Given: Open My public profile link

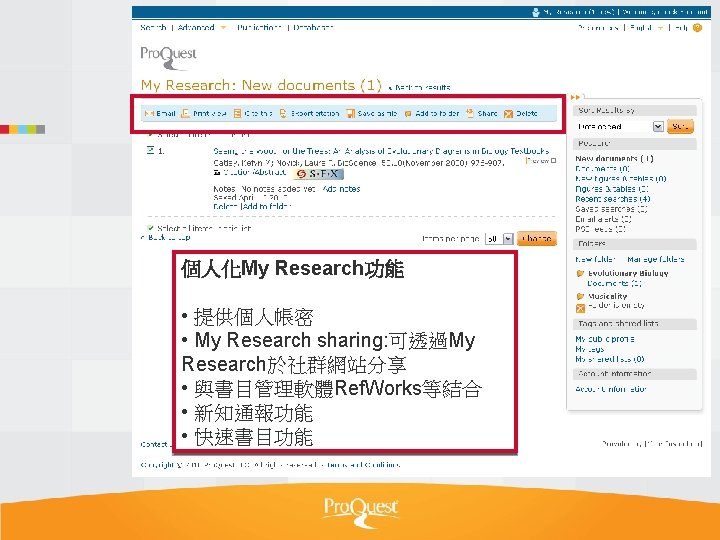Looking at the screenshot, I should tap(605, 339).
